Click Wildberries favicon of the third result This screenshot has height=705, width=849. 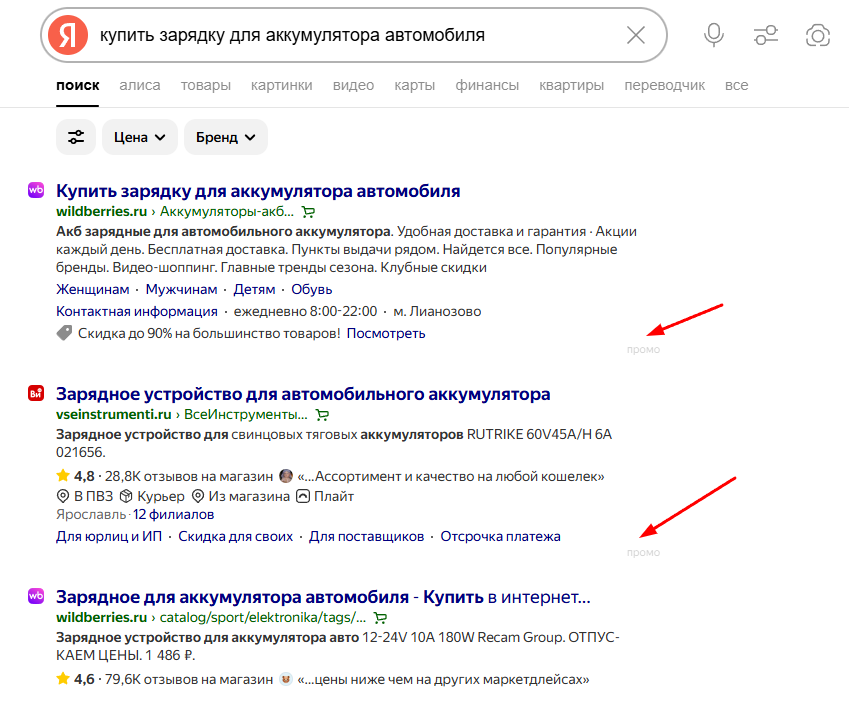pos(36,596)
